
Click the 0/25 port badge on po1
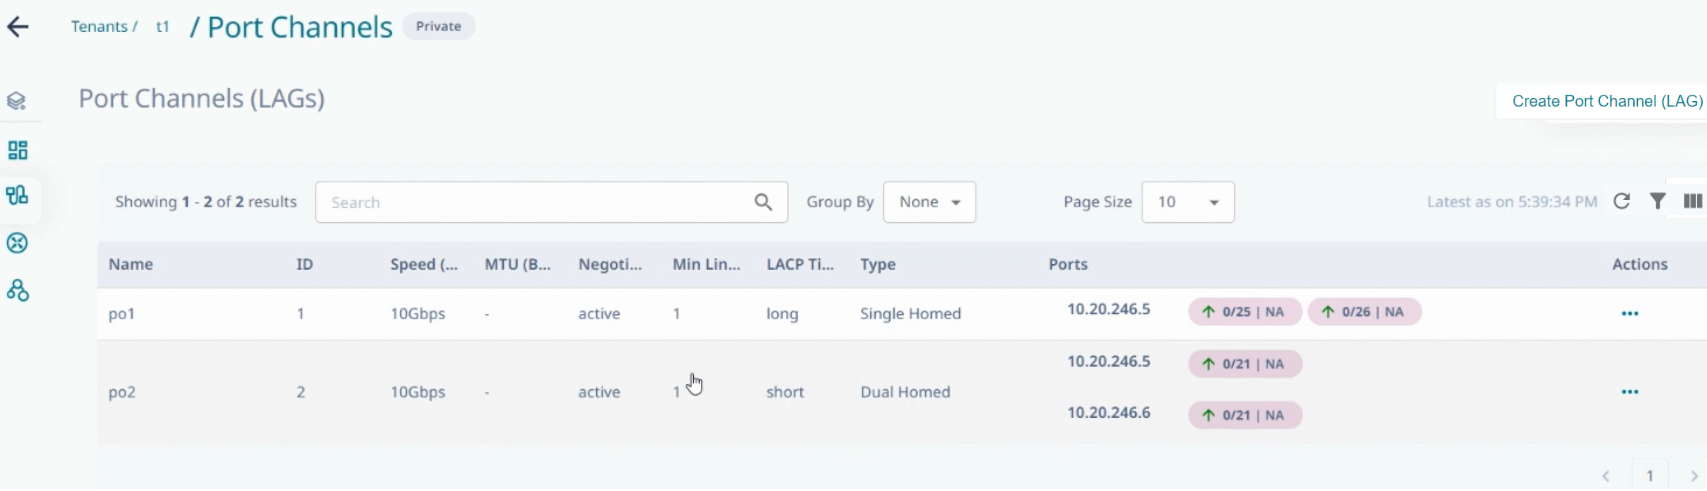pos(1244,312)
